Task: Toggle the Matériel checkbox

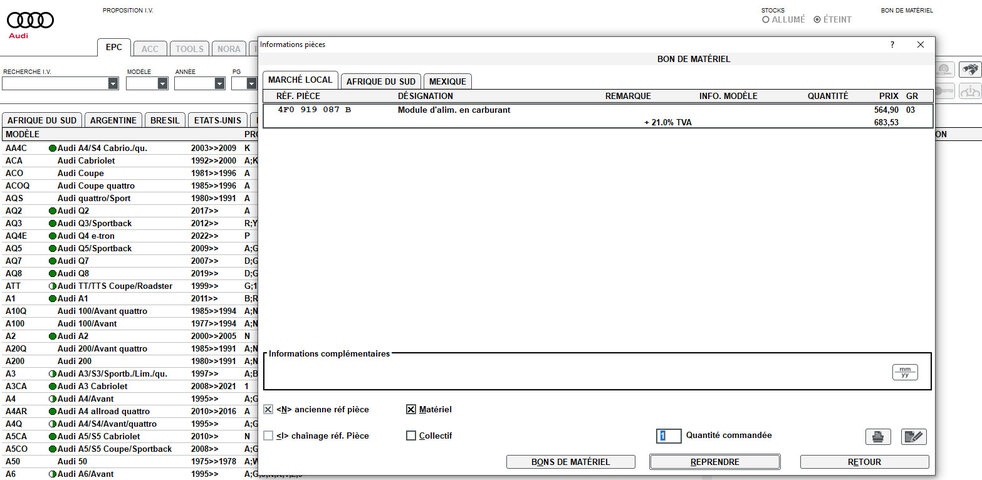Action: 411,409
